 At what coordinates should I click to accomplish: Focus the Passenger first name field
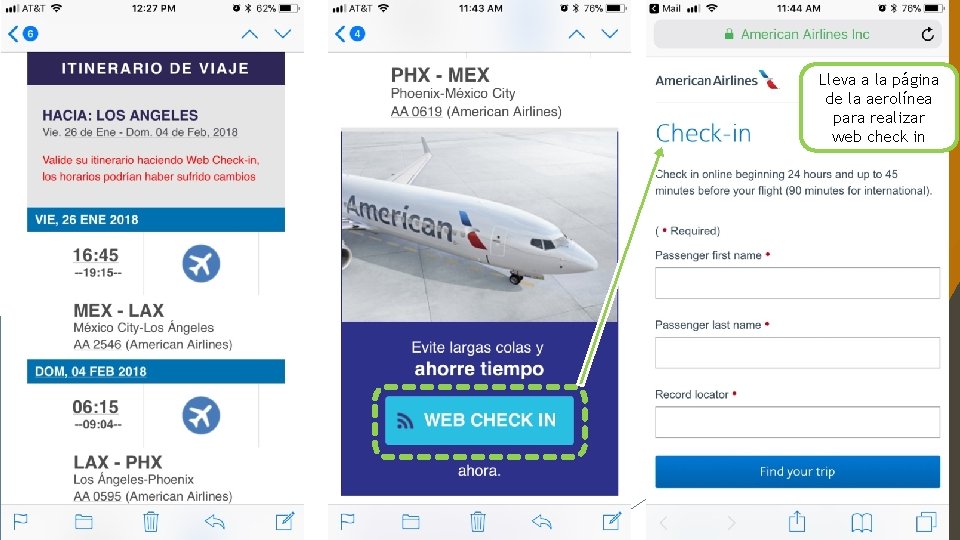click(797, 283)
